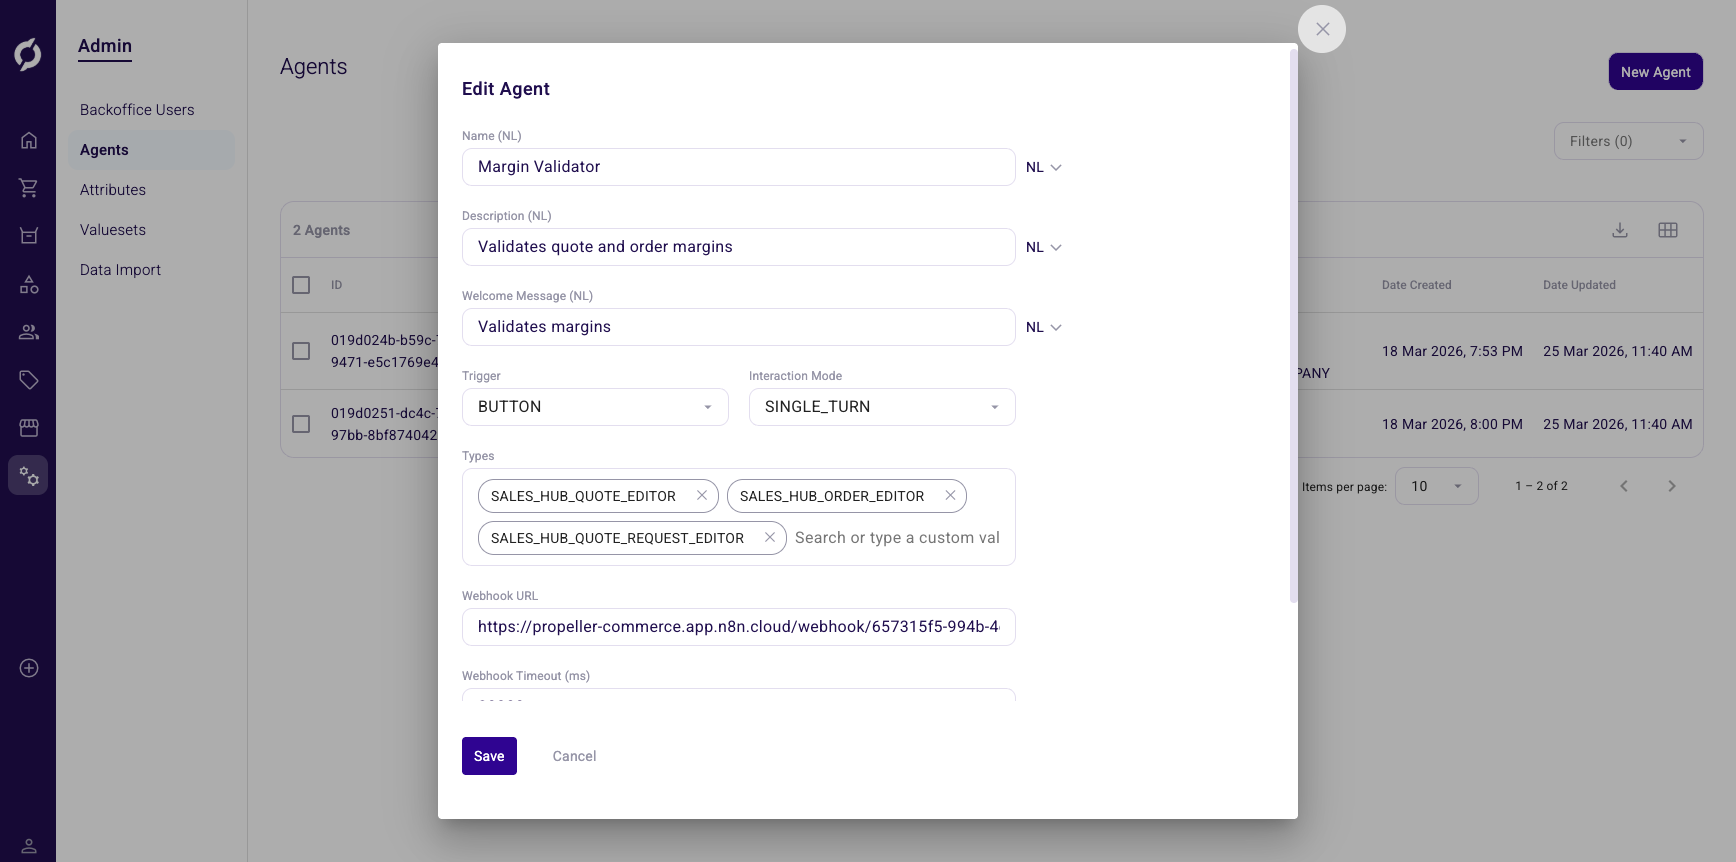Click the New Agent button
The image size is (1736, 862).
(1655, 72)
